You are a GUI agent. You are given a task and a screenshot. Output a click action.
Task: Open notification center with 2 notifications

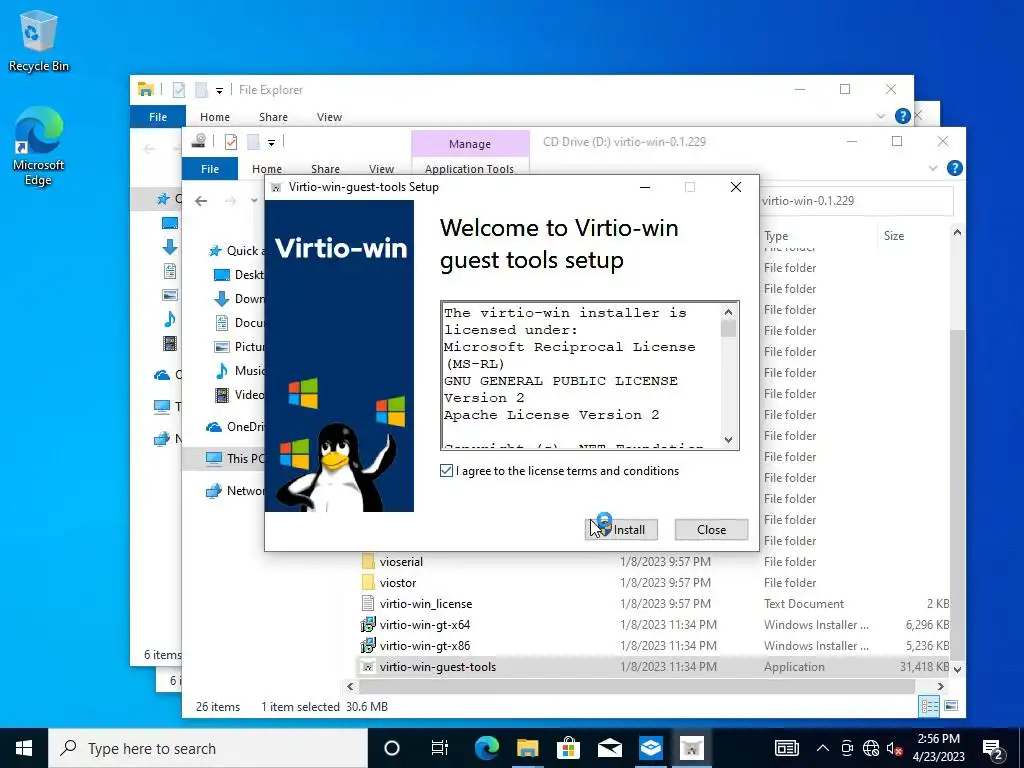click(993, 748)
